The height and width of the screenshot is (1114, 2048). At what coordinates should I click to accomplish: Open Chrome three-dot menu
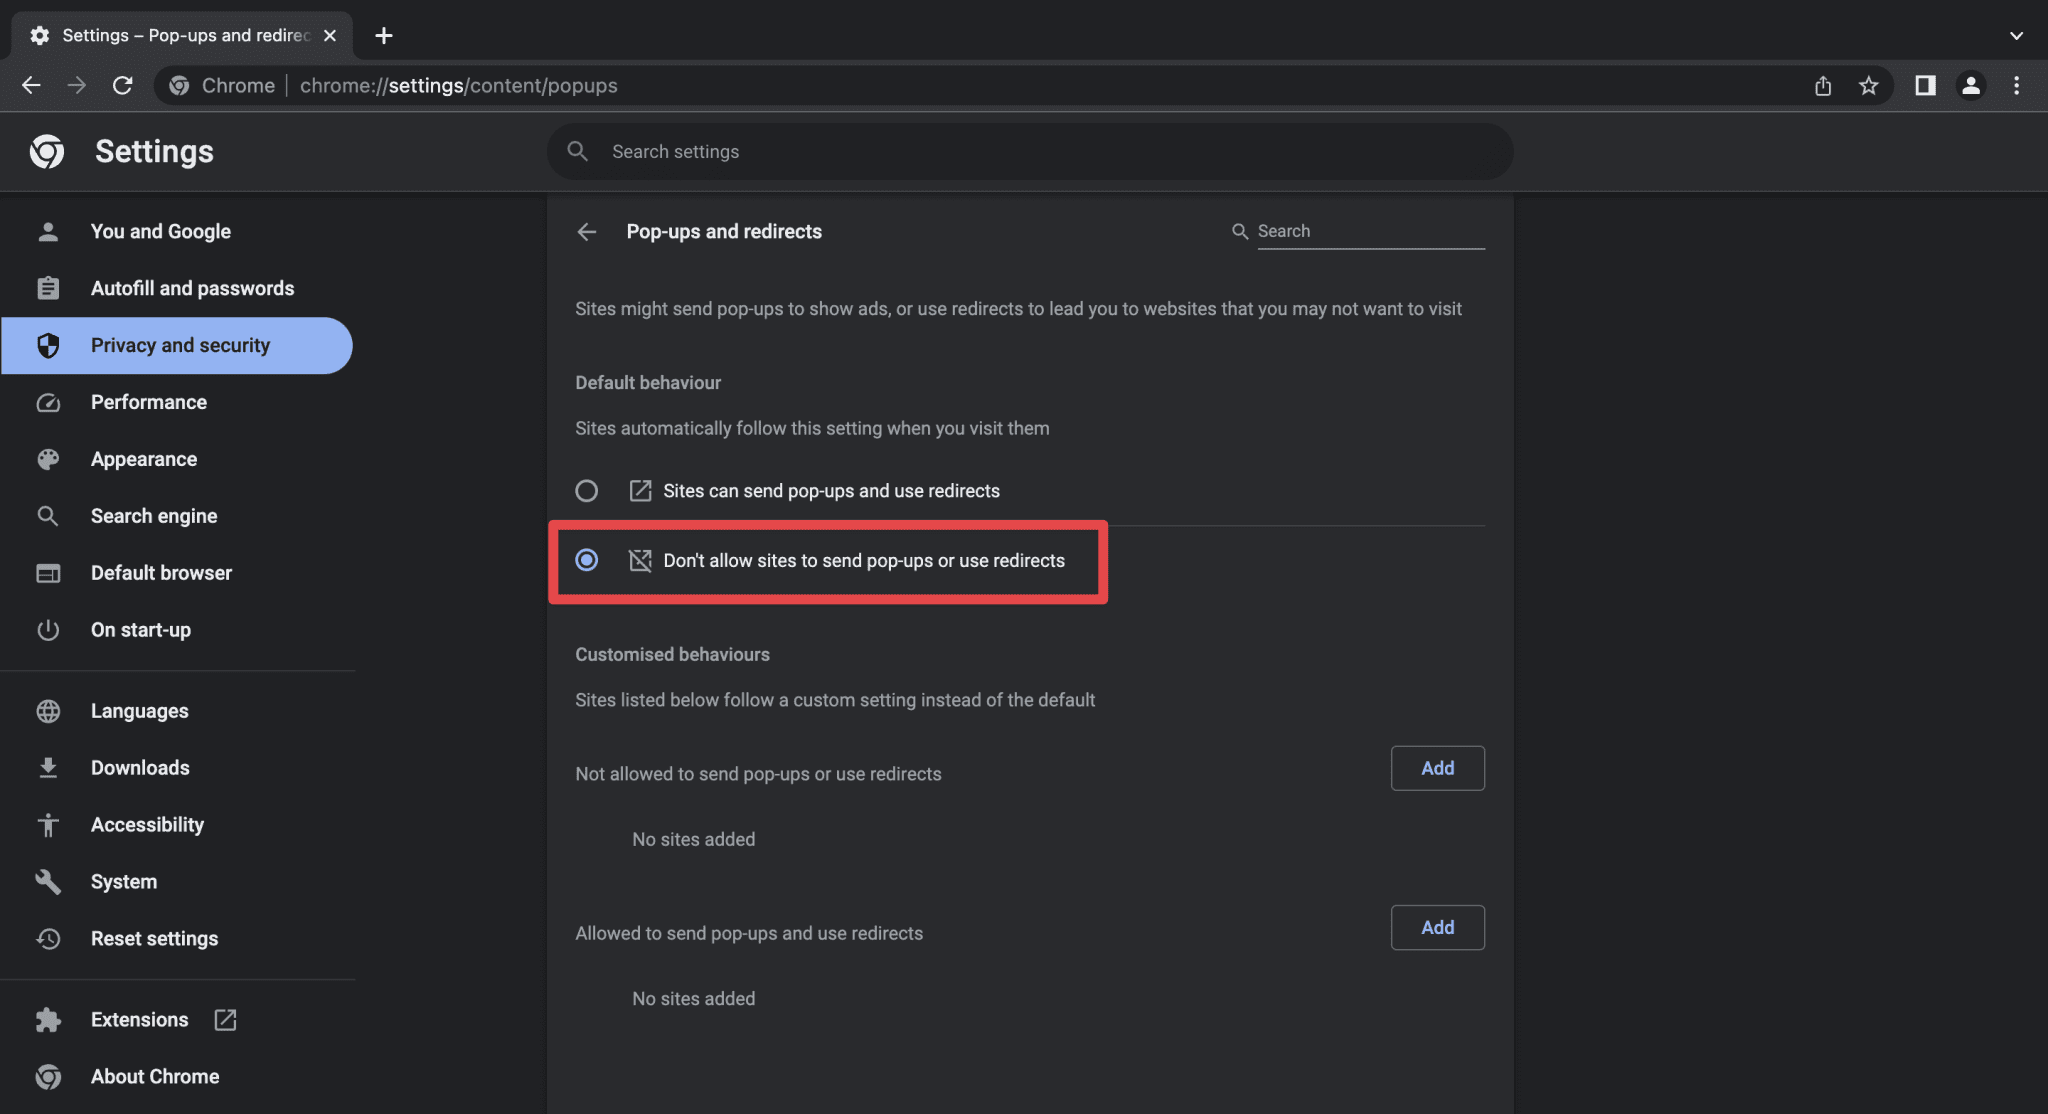(2016, 86)
